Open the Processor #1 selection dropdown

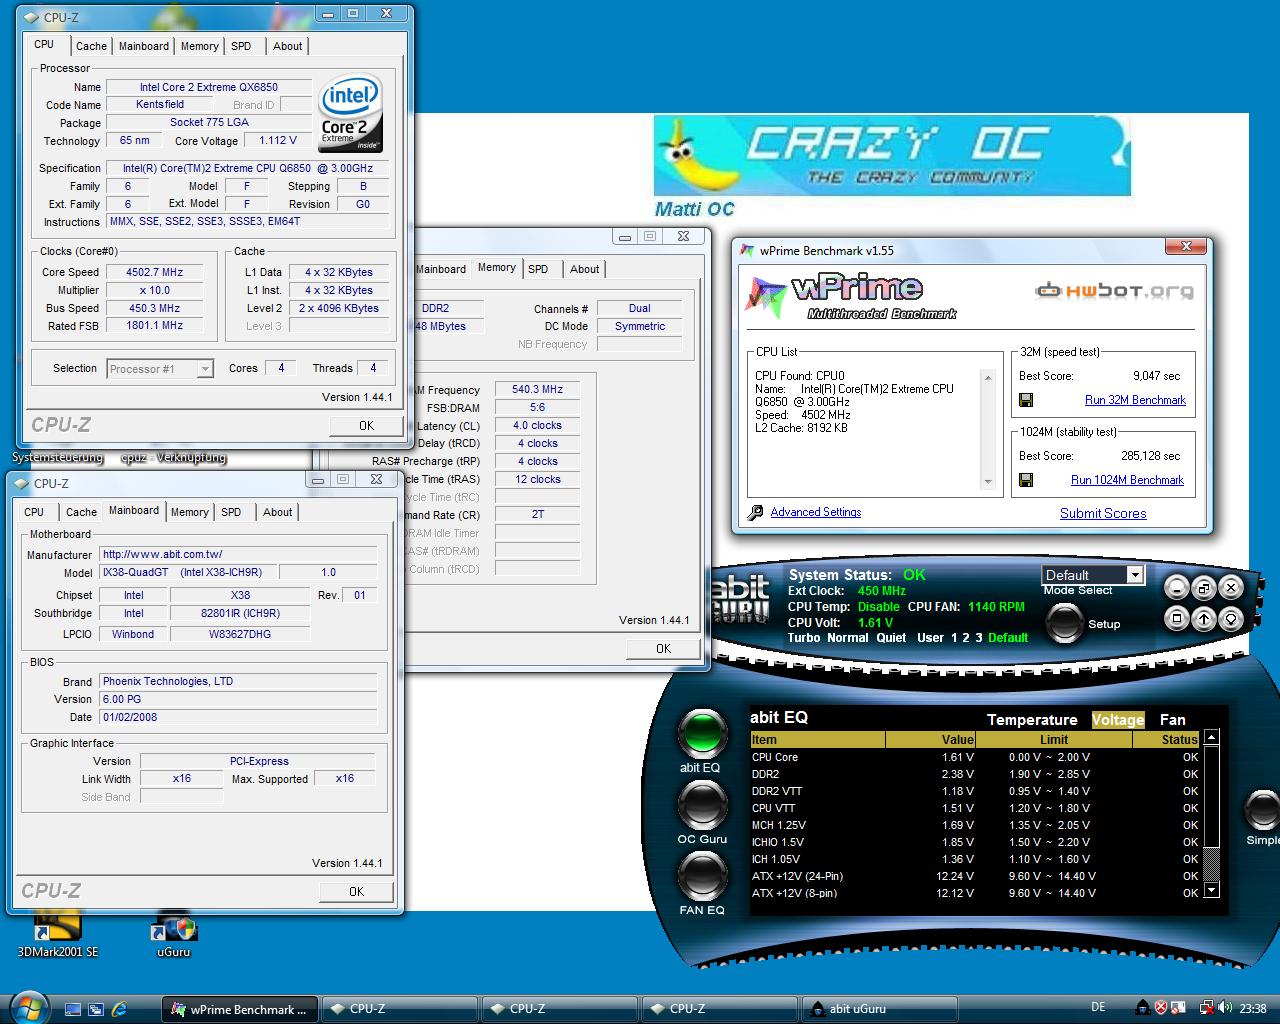[x=160, y=368]
